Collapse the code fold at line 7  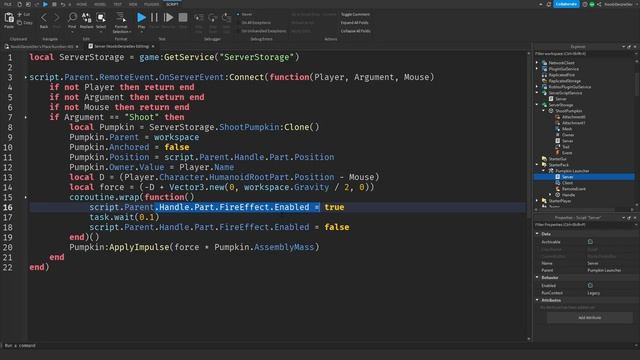coord(26,117)
